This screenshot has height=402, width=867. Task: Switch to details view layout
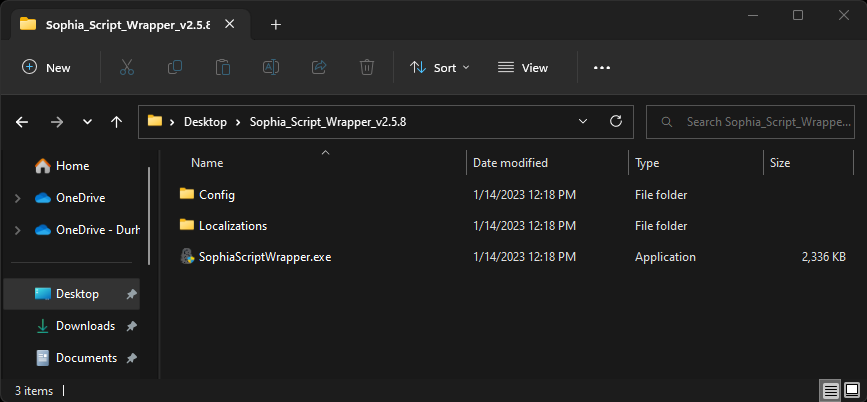pos(831,391)
